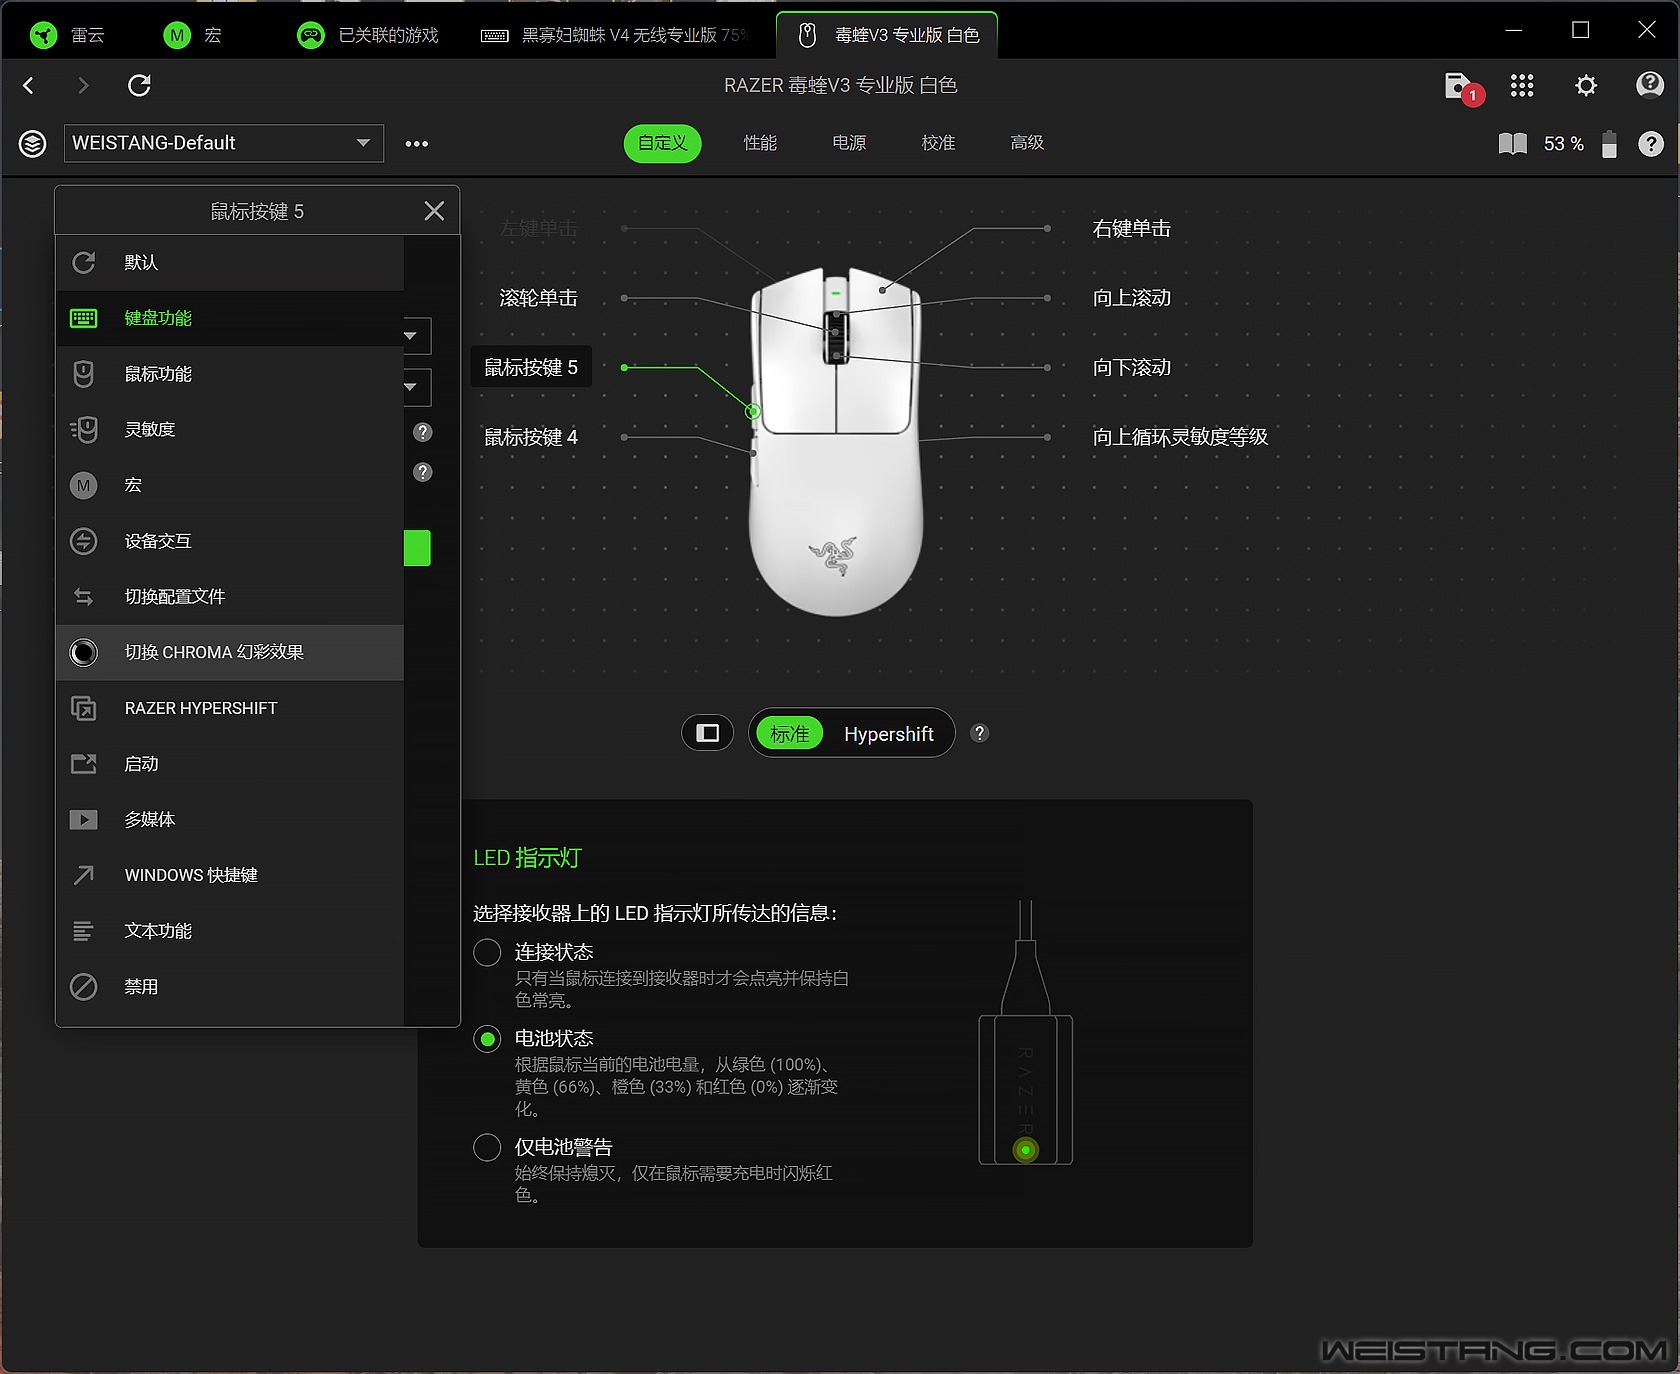Screen dimensions: 1680x1374
Task: Switch to Hypershift mode
Action: point(889,734)
